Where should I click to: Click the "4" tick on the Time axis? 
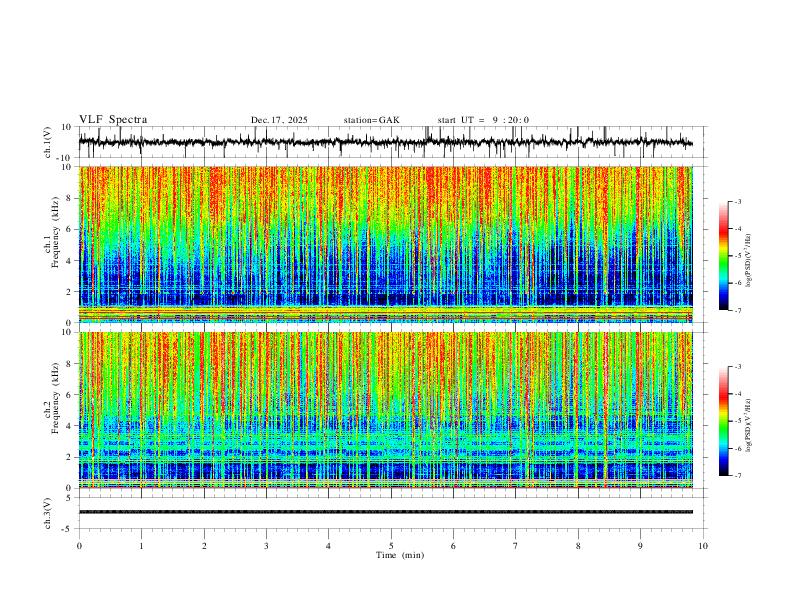pos(328,546)
